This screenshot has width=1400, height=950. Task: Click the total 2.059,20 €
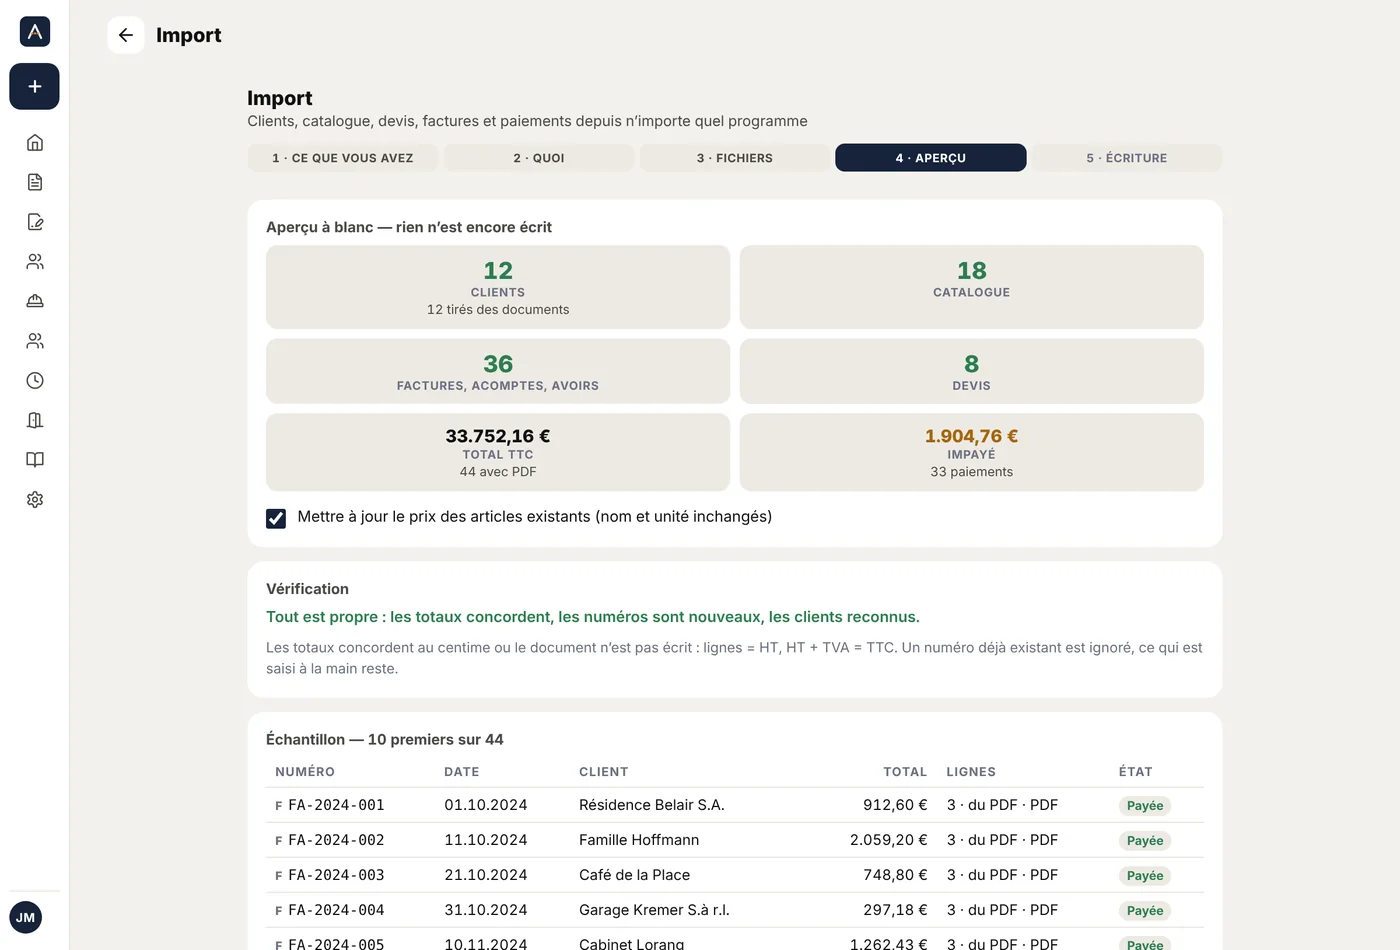point(889,840)
